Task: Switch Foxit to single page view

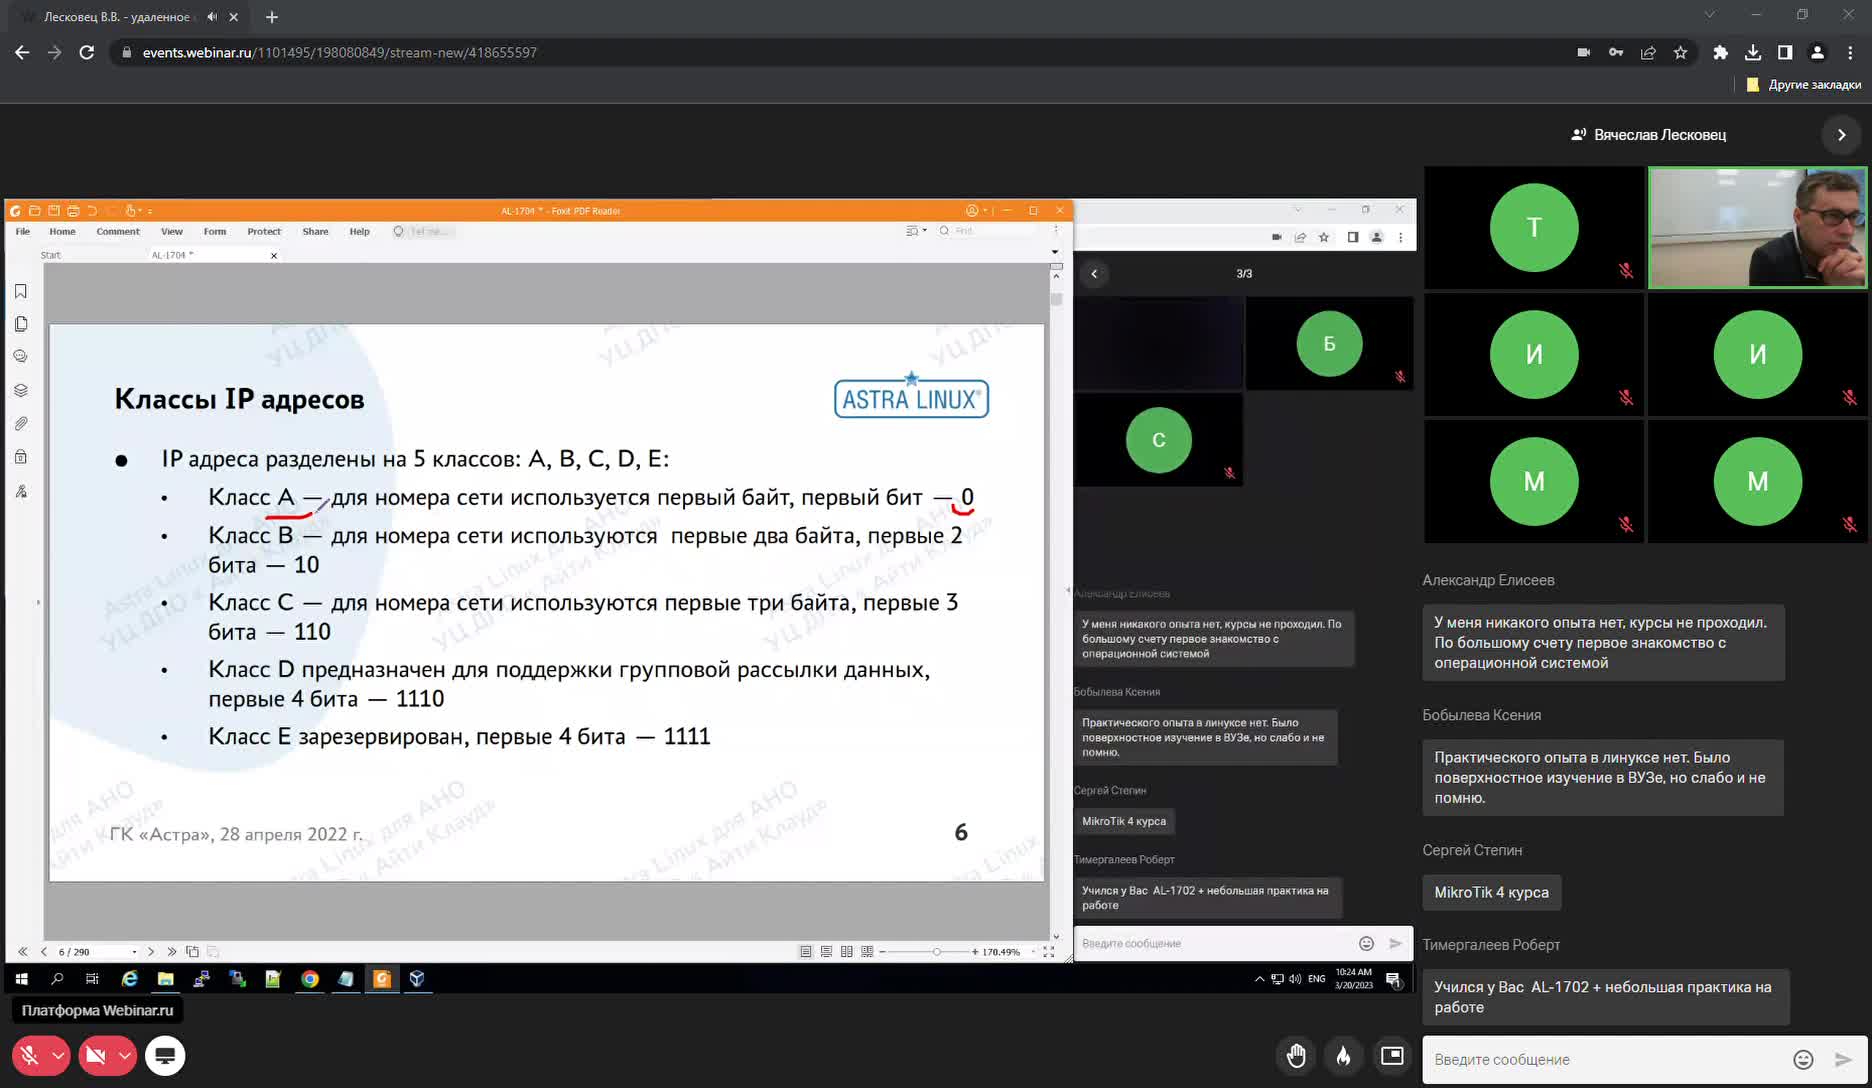Action: 806,952
